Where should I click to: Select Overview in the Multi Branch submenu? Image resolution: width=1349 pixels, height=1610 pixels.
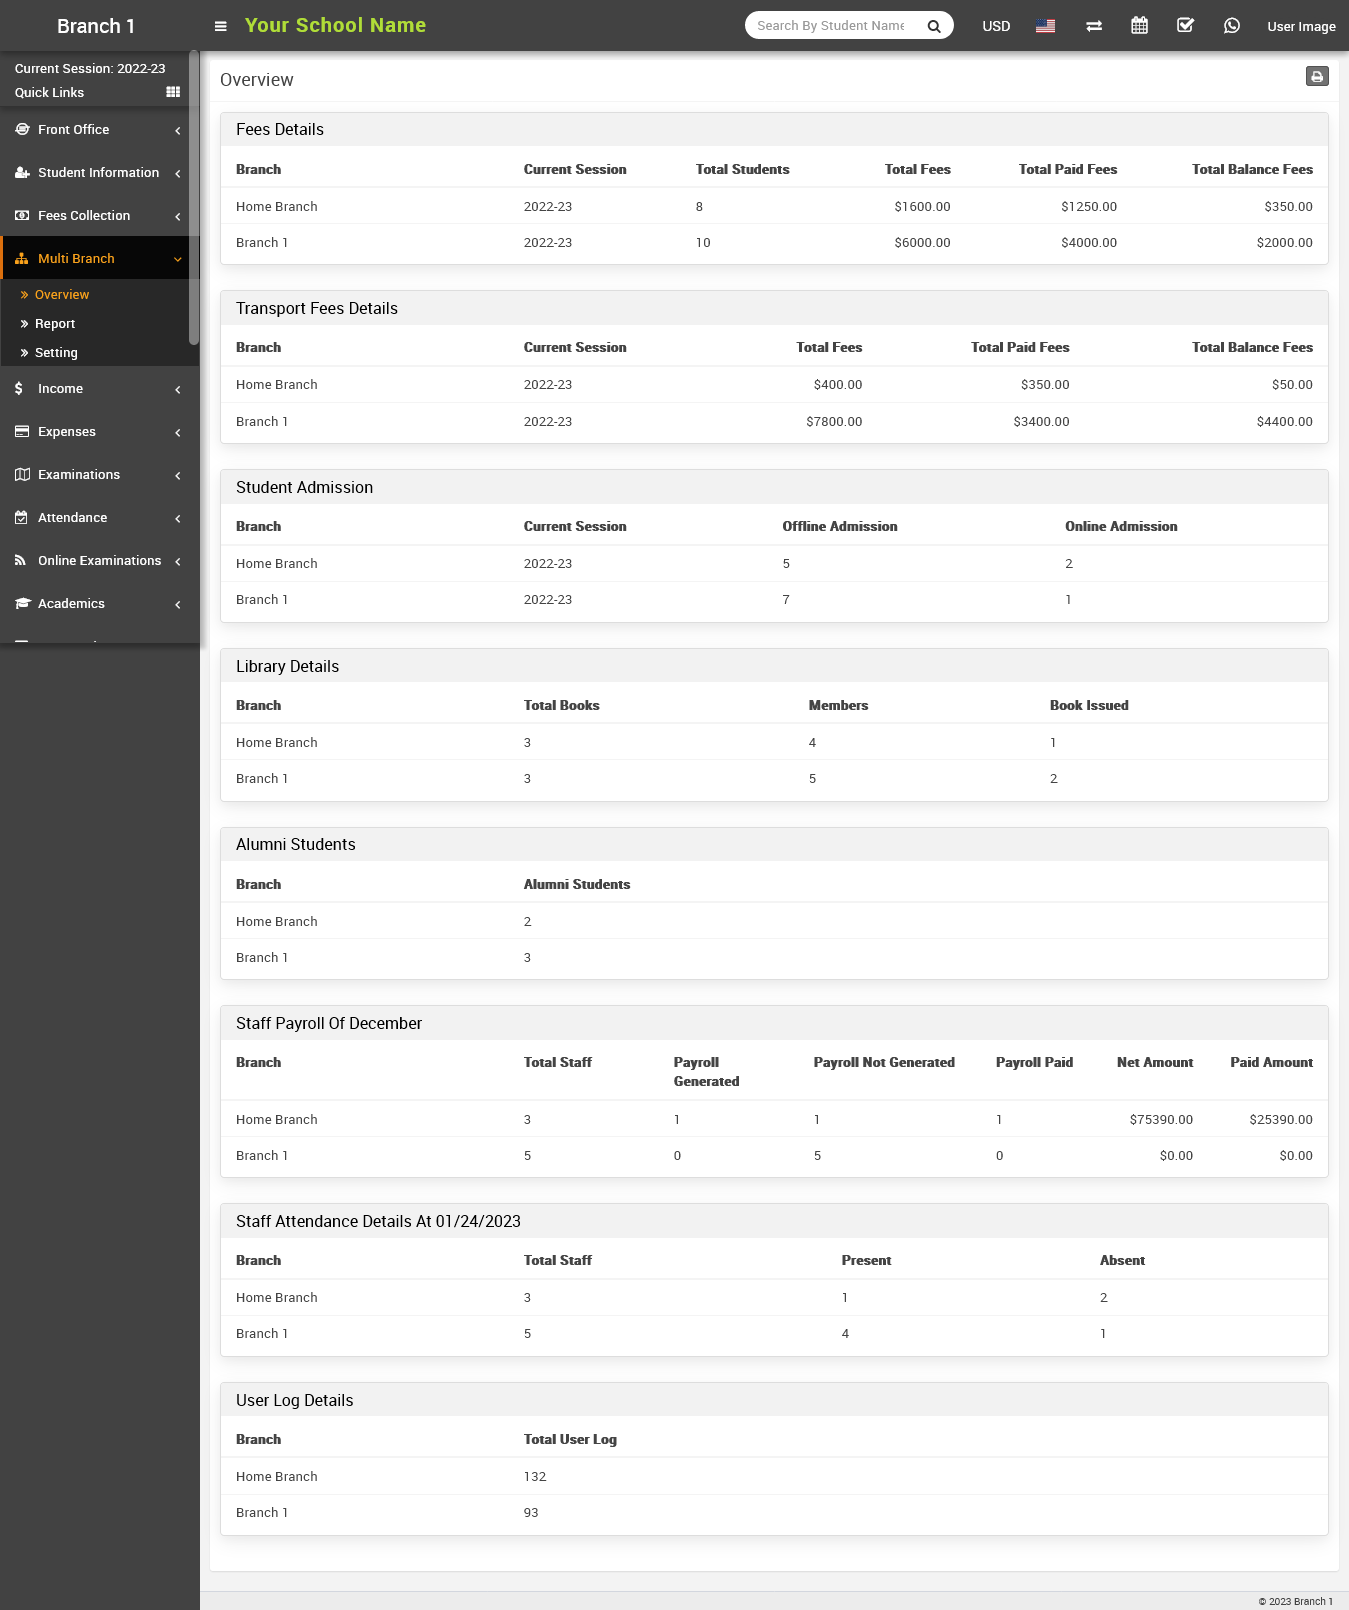(x=62, y=295)
